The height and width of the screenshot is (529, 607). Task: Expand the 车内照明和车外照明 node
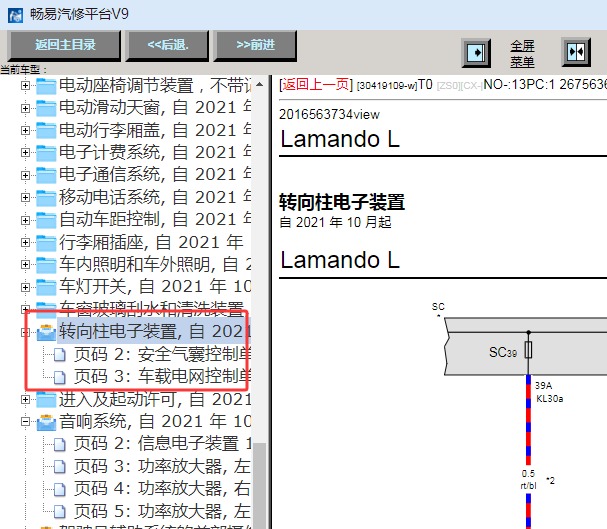25,264
